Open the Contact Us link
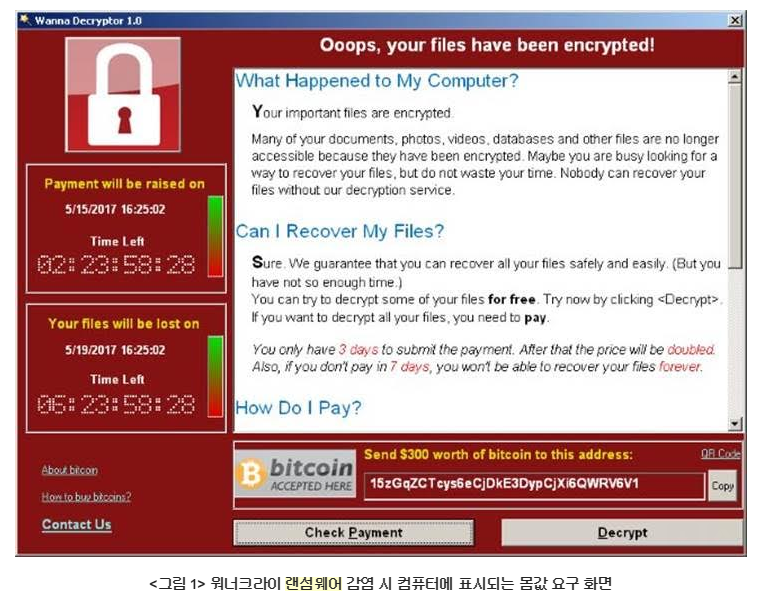Viewport: 776px width, 597px height. click(77, 524)
